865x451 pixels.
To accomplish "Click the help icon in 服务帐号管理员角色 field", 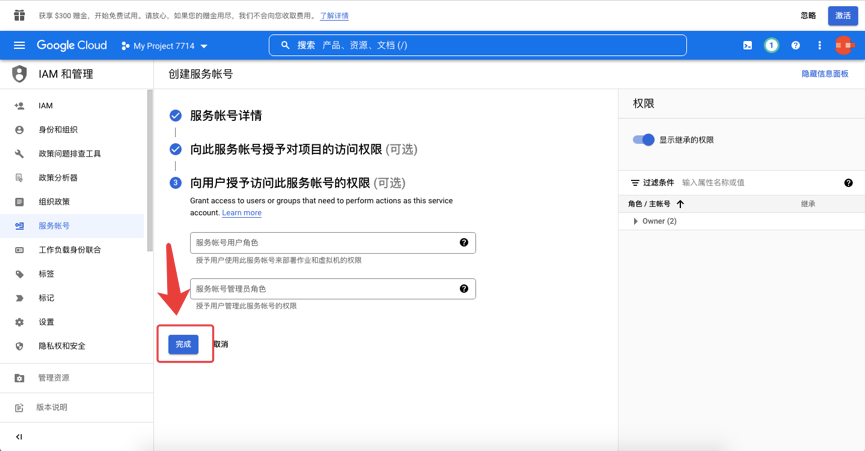I will pos(464,288).
